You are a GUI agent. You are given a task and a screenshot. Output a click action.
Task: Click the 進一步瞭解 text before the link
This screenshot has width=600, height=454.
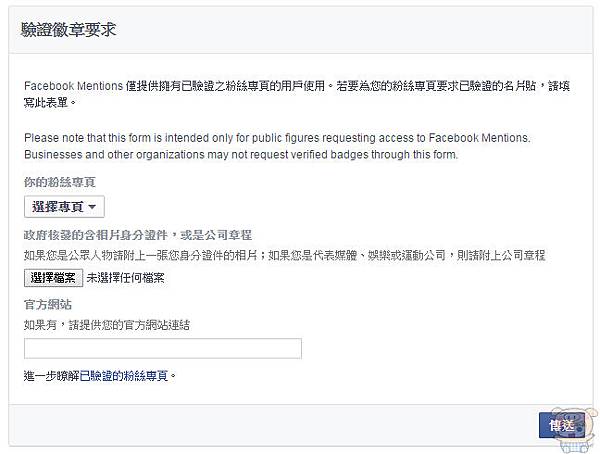pyautogui.click(x=52, y=376)
